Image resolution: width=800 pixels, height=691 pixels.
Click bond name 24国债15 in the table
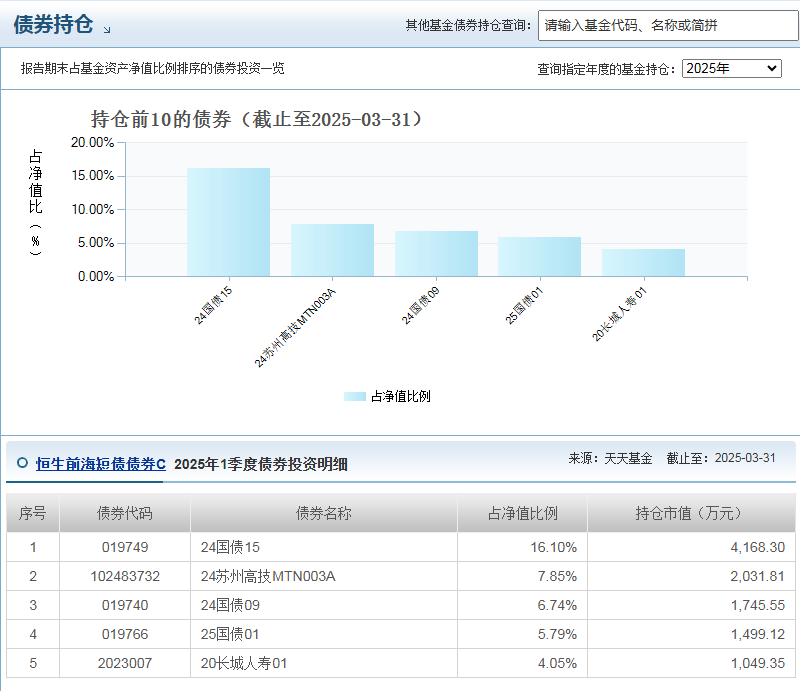230,547
